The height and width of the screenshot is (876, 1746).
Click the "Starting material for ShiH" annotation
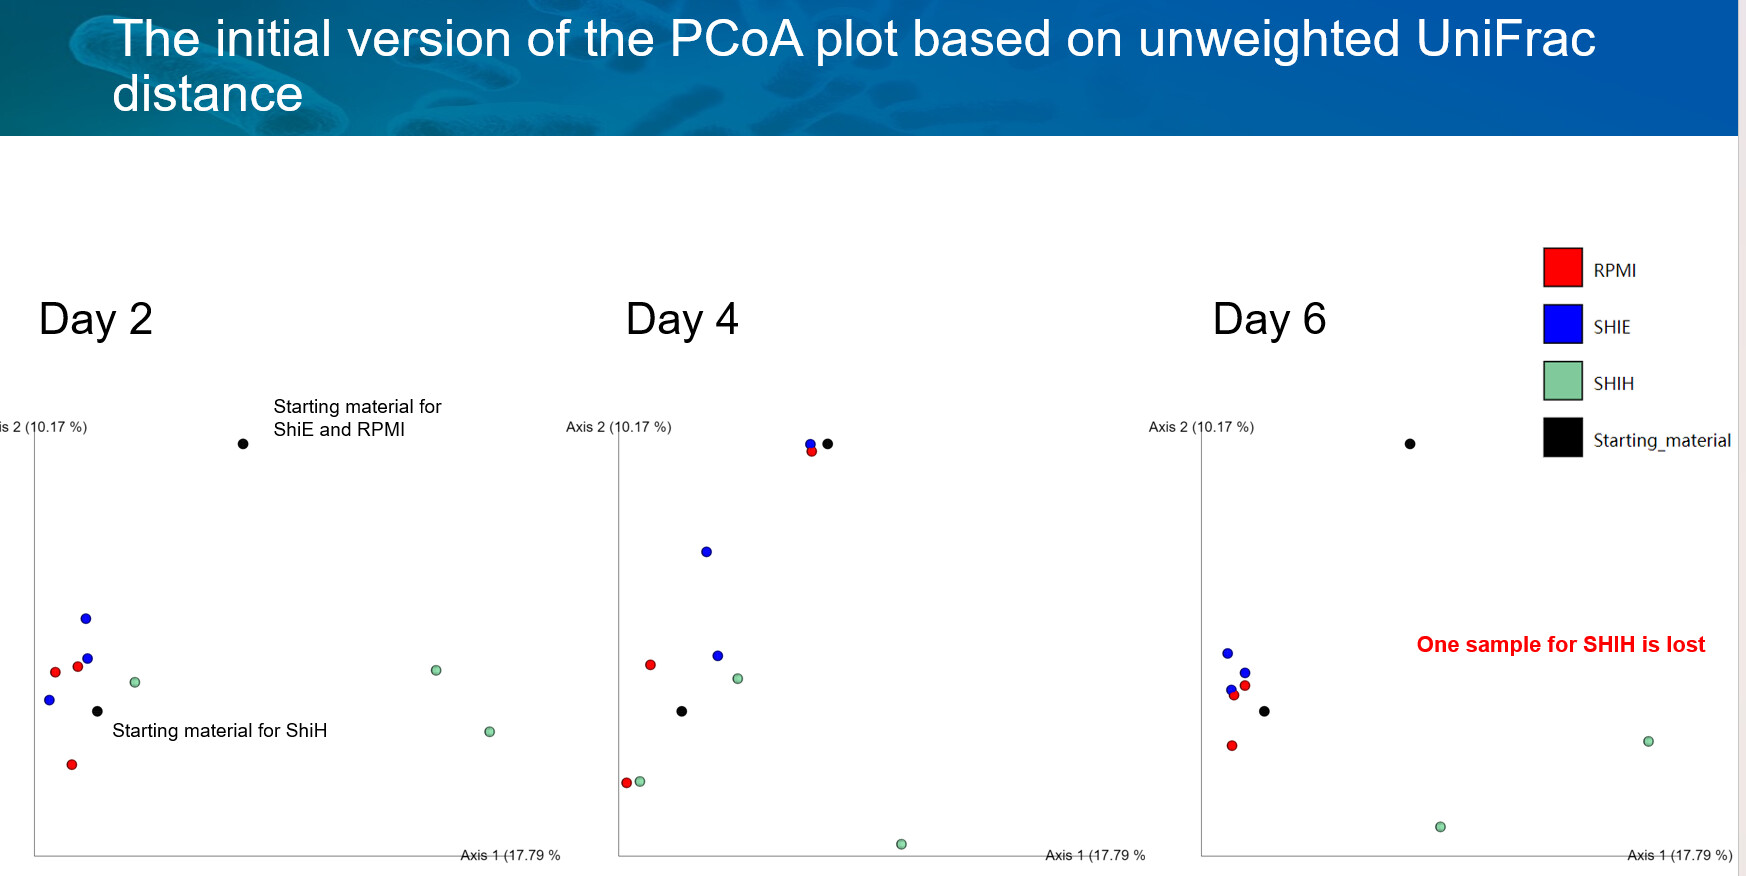[220, 731]
